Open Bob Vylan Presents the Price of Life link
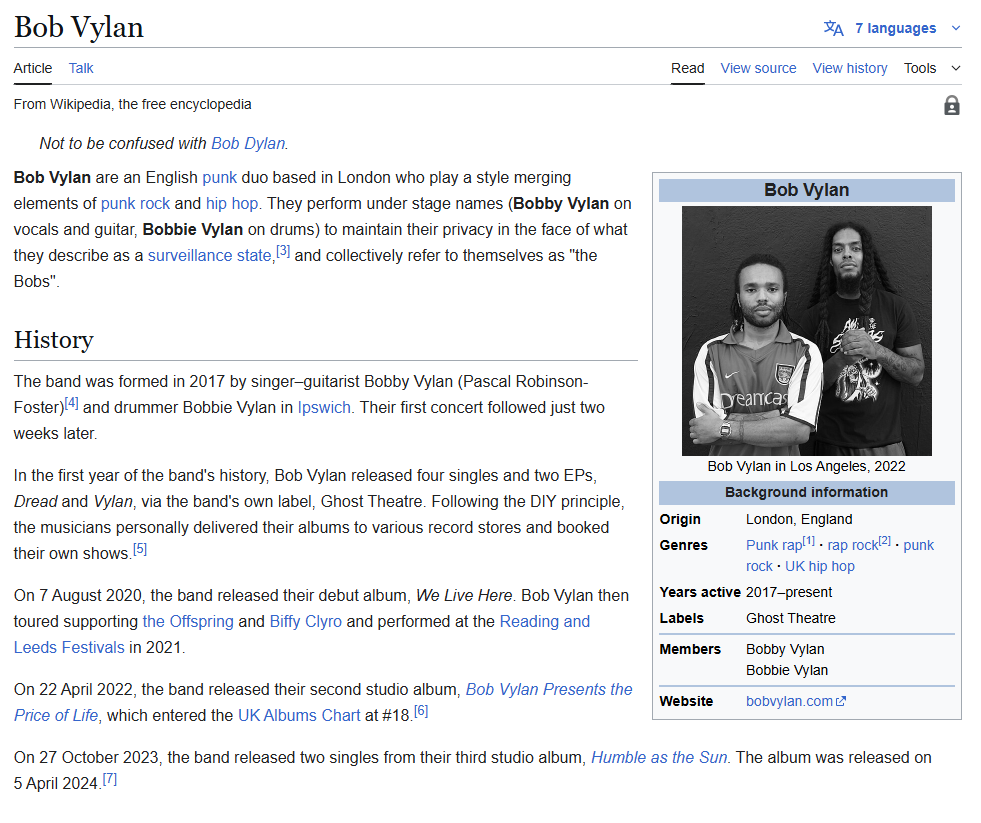 pos(323,702)
